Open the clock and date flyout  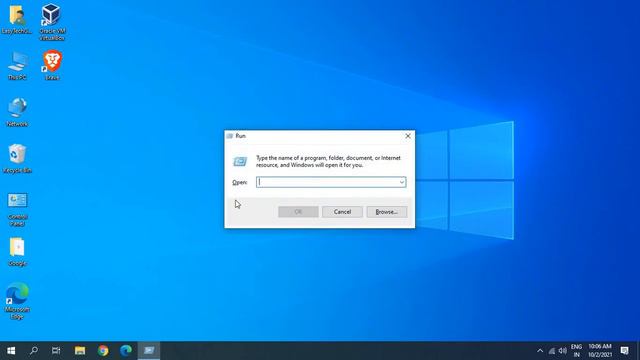(600, 351)
